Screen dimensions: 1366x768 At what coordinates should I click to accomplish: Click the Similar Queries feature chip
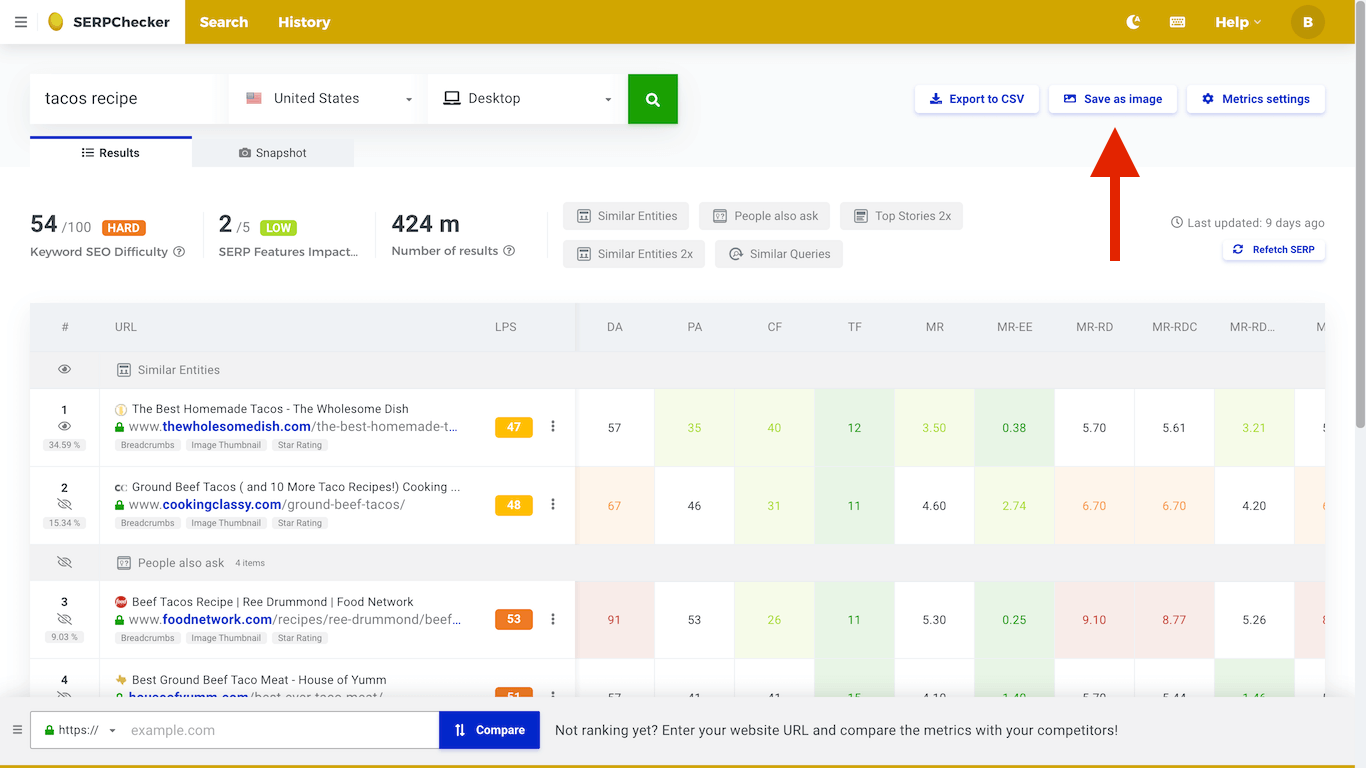[779, 254]
